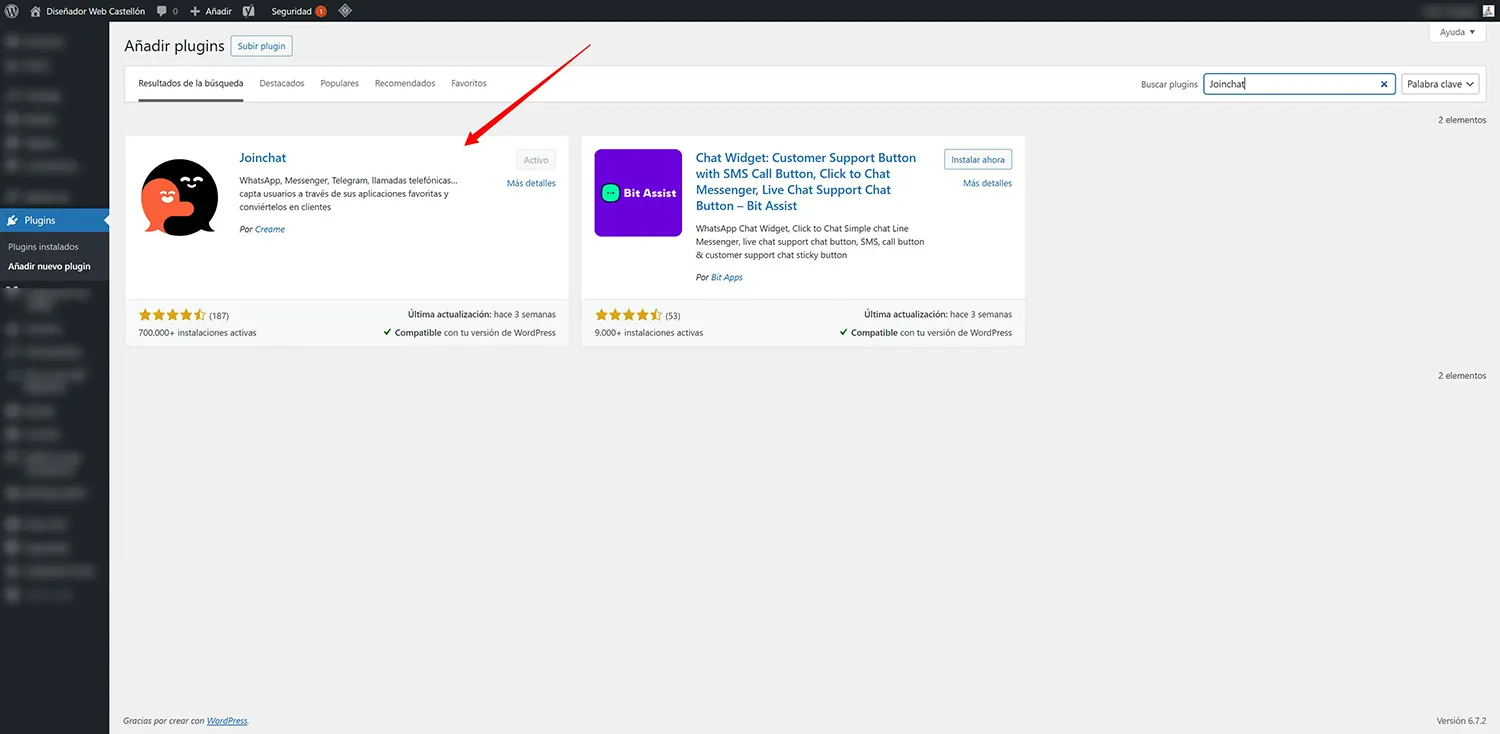Select the '9.000+ instalaciones activas' text

coord(649,333)
